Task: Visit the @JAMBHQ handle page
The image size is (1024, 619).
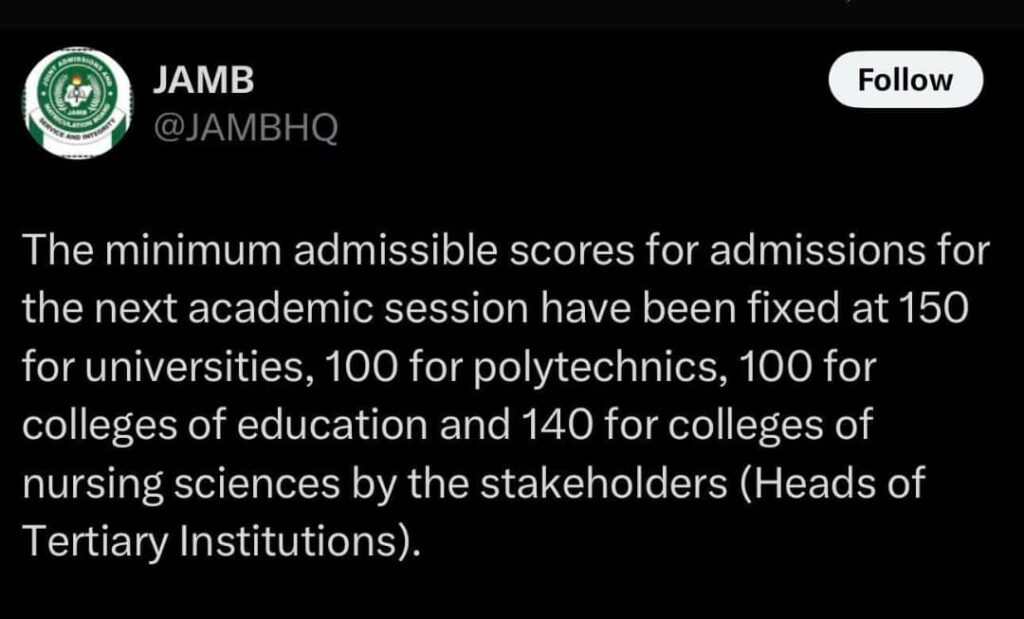Action: pyautogui.click(x=246, y=128)
